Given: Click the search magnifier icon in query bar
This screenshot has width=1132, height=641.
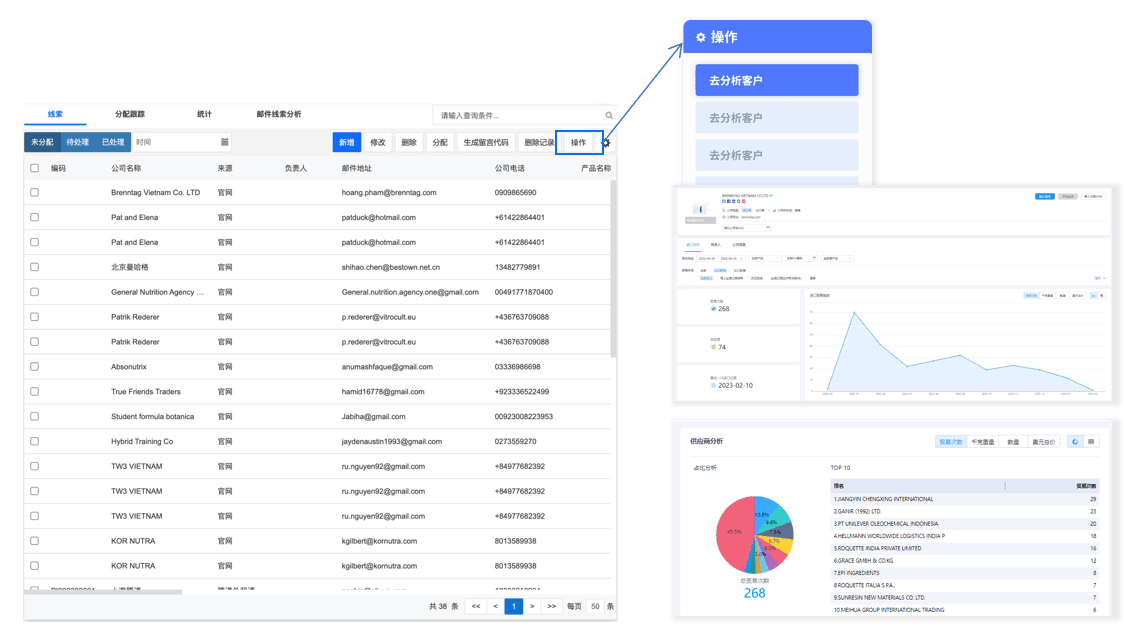Looking at the screenshot, I should point(609,114).
